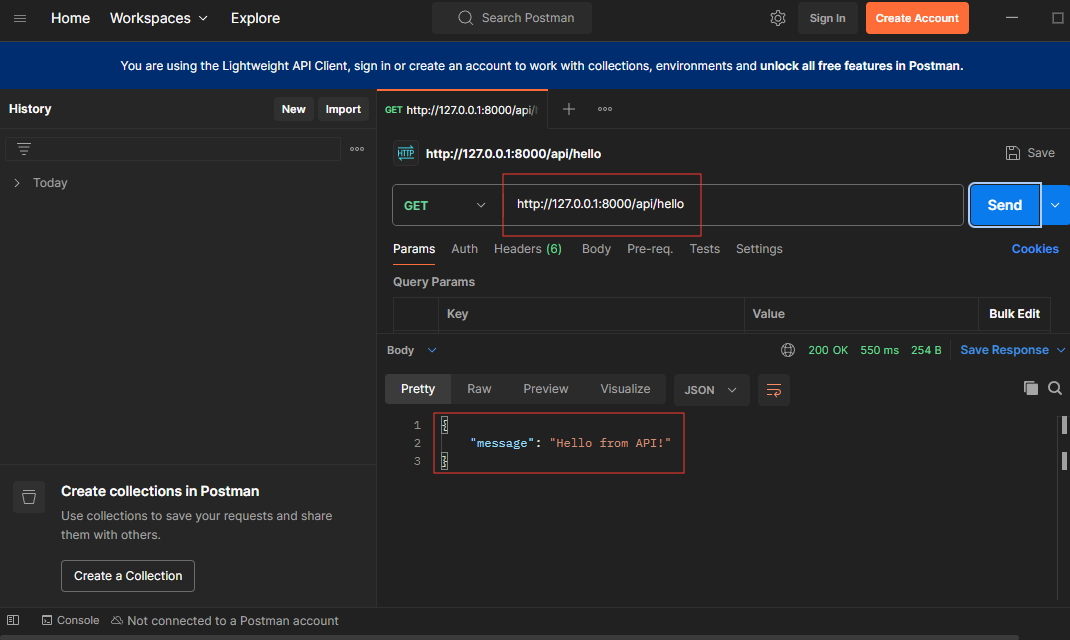Switch to the Headers tab
The width and height of the screenshot is (1070, 640).
pos(527,249)
